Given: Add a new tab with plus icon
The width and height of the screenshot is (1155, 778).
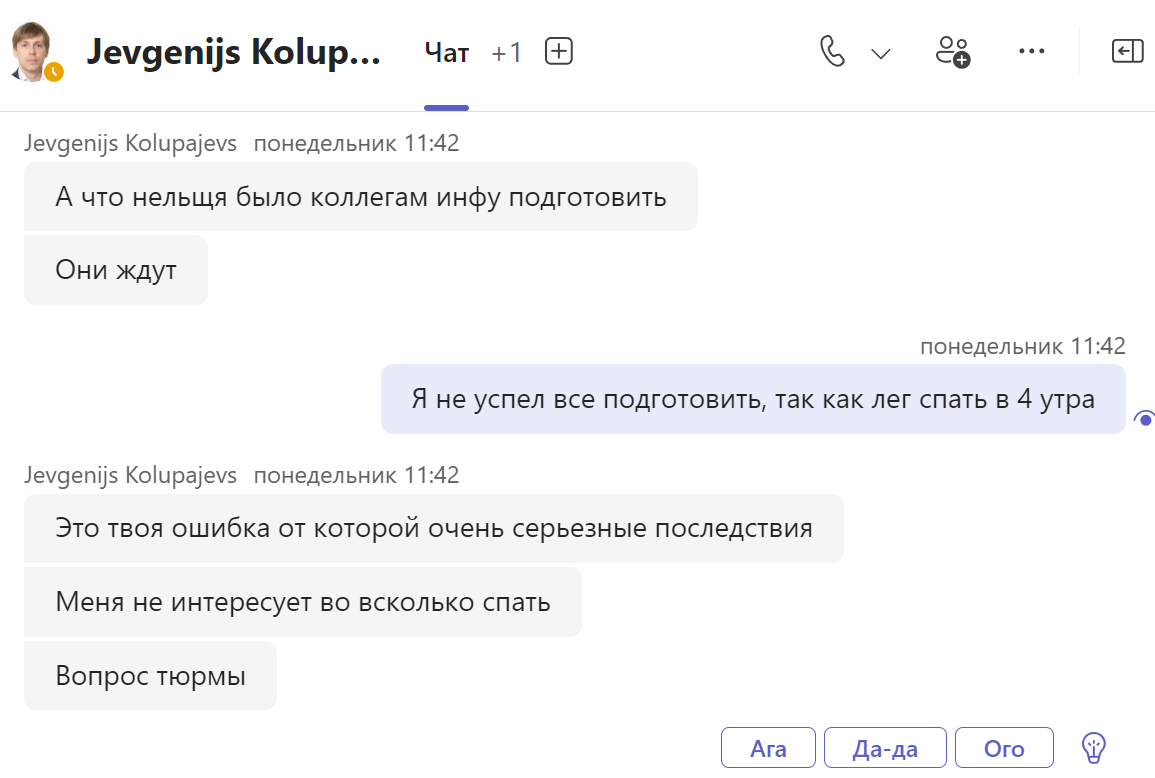Looking at the screenshot, I should (558, 52).
